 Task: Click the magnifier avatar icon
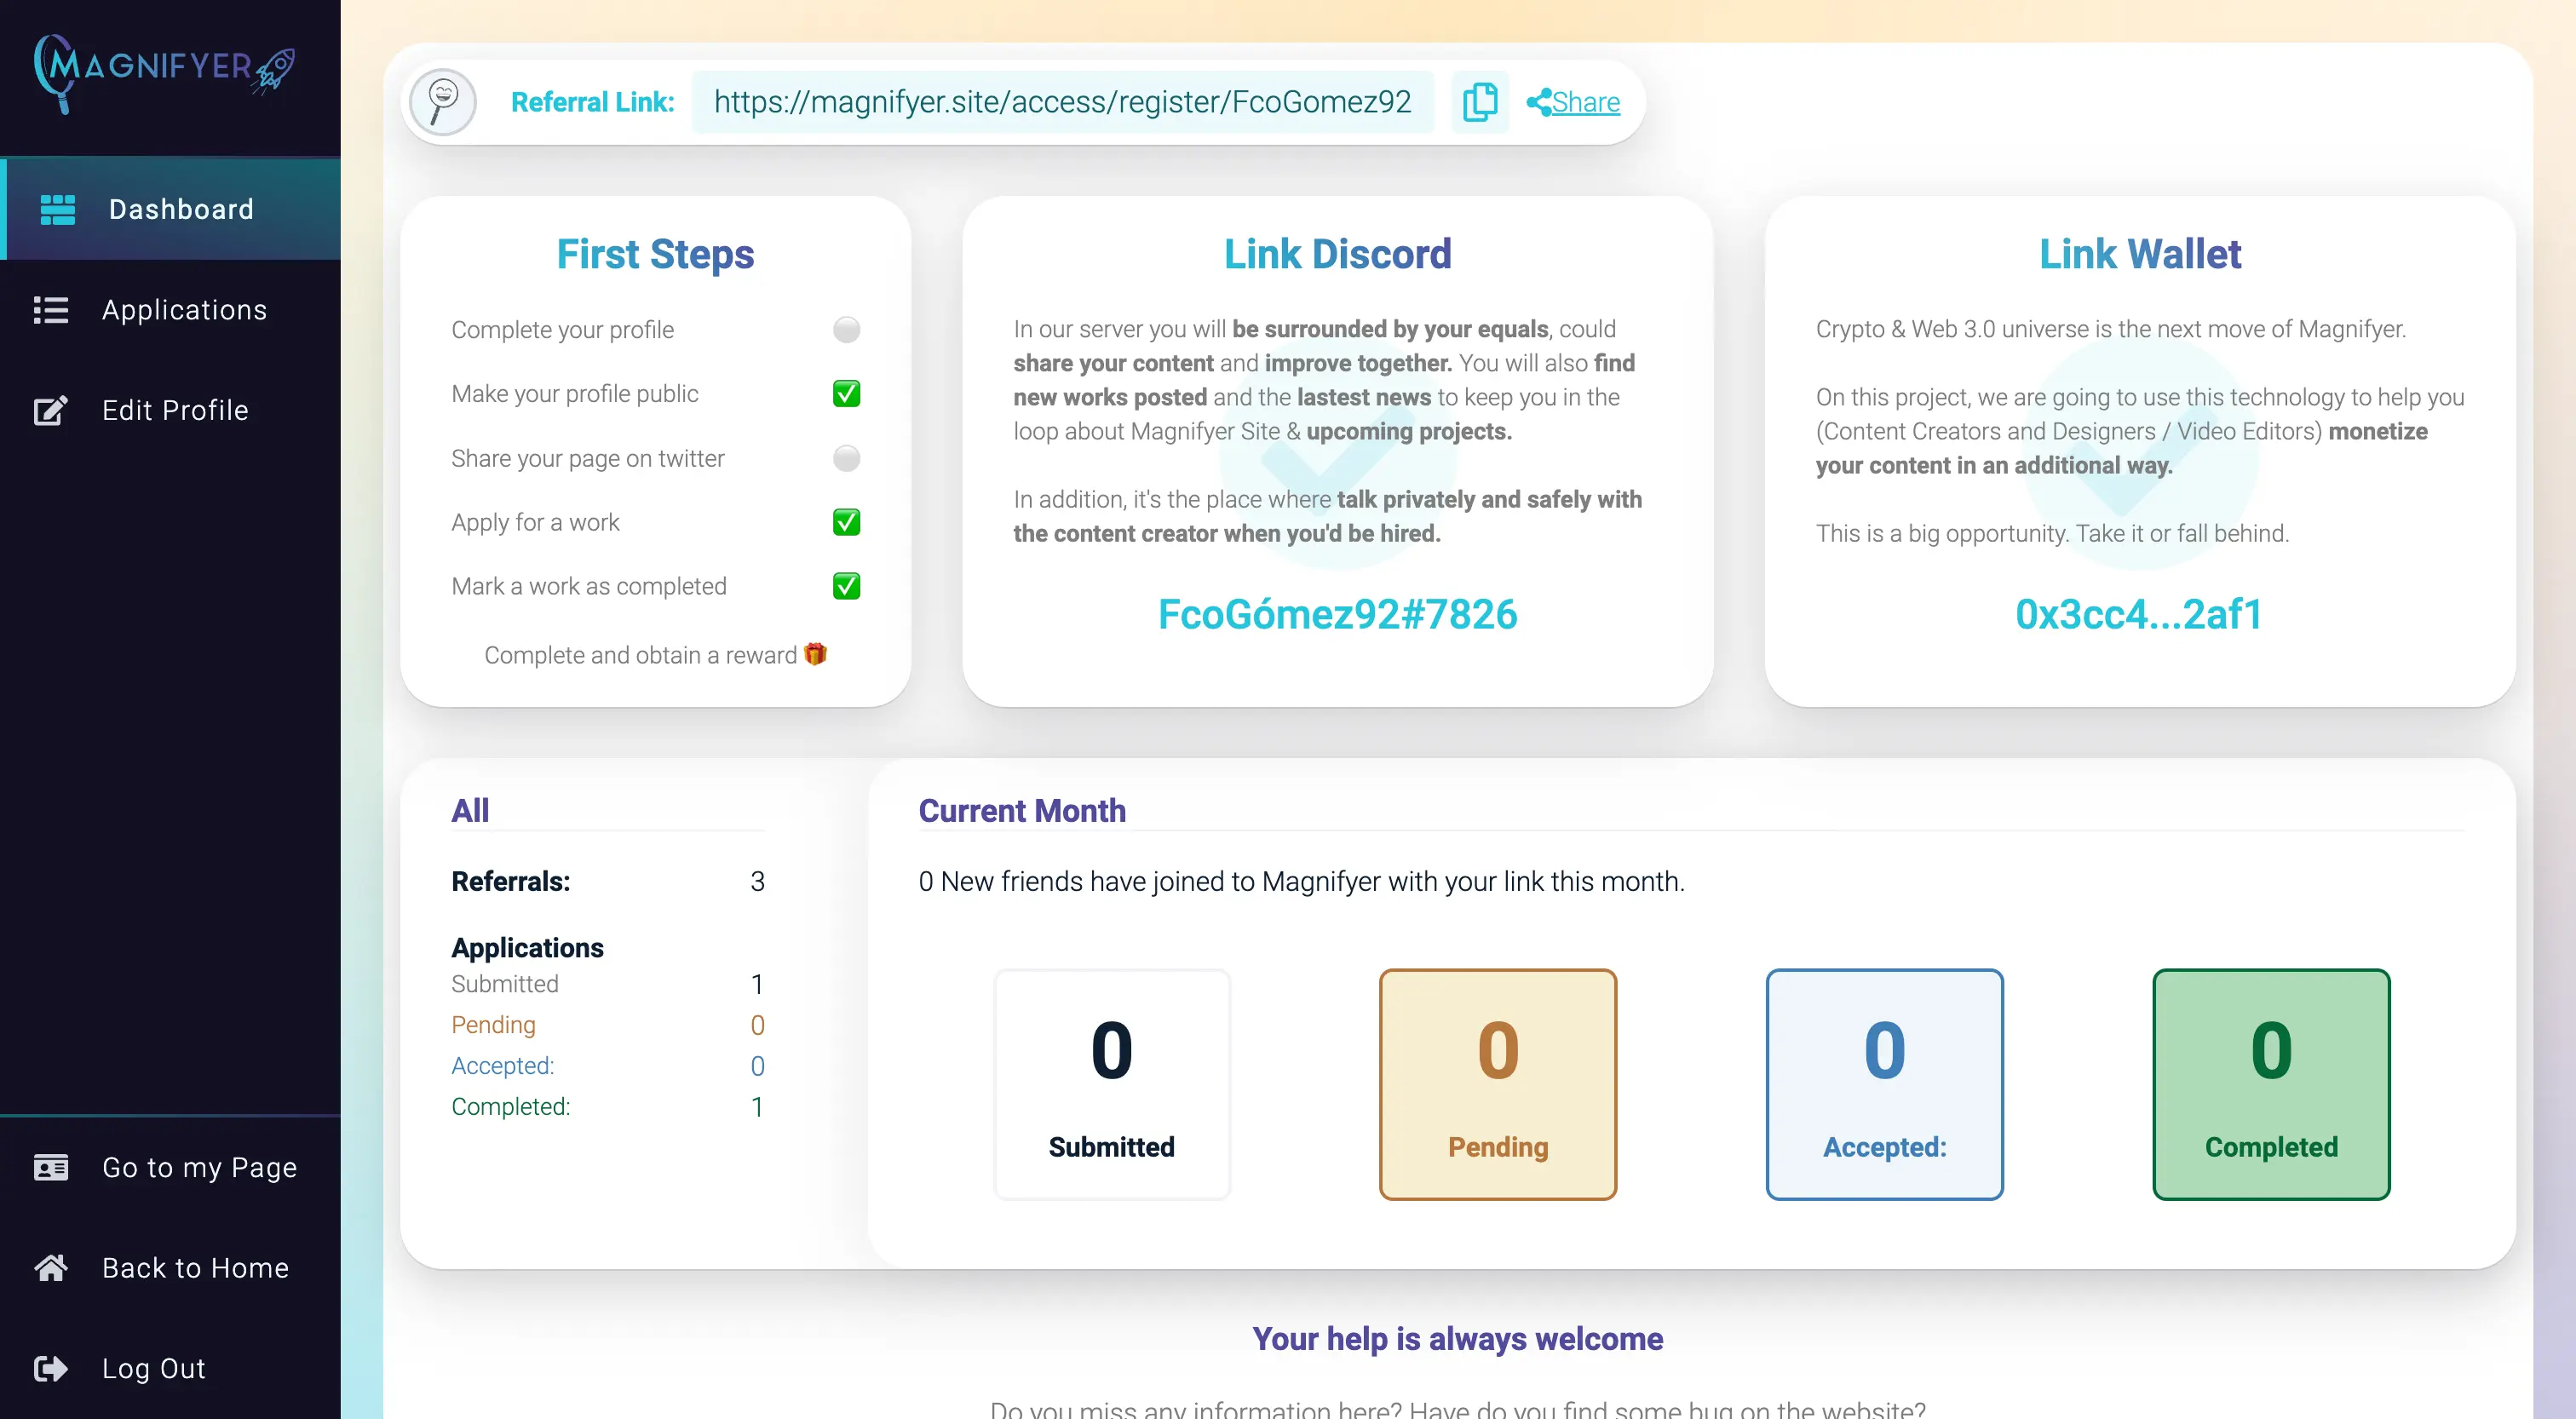tap(443, 102)
